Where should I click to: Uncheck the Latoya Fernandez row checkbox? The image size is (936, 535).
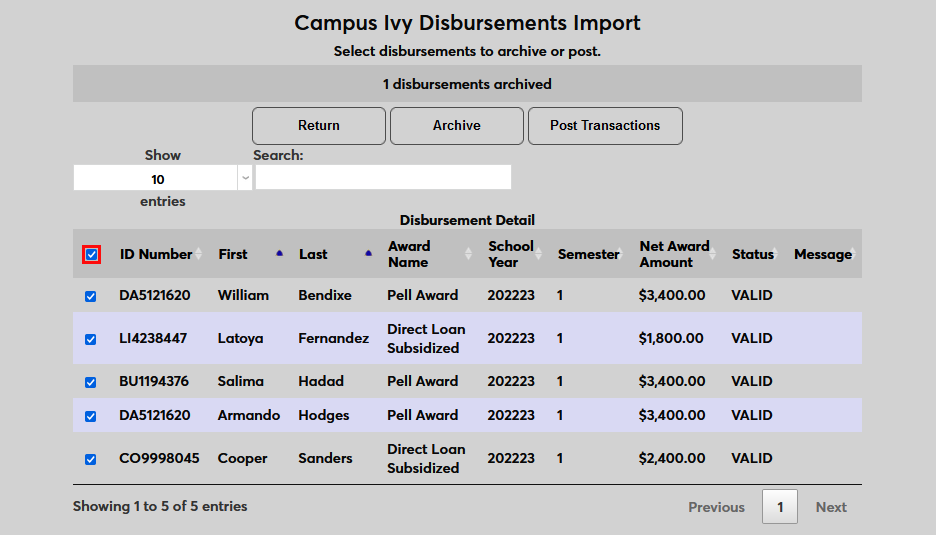[x=91, y=339]
